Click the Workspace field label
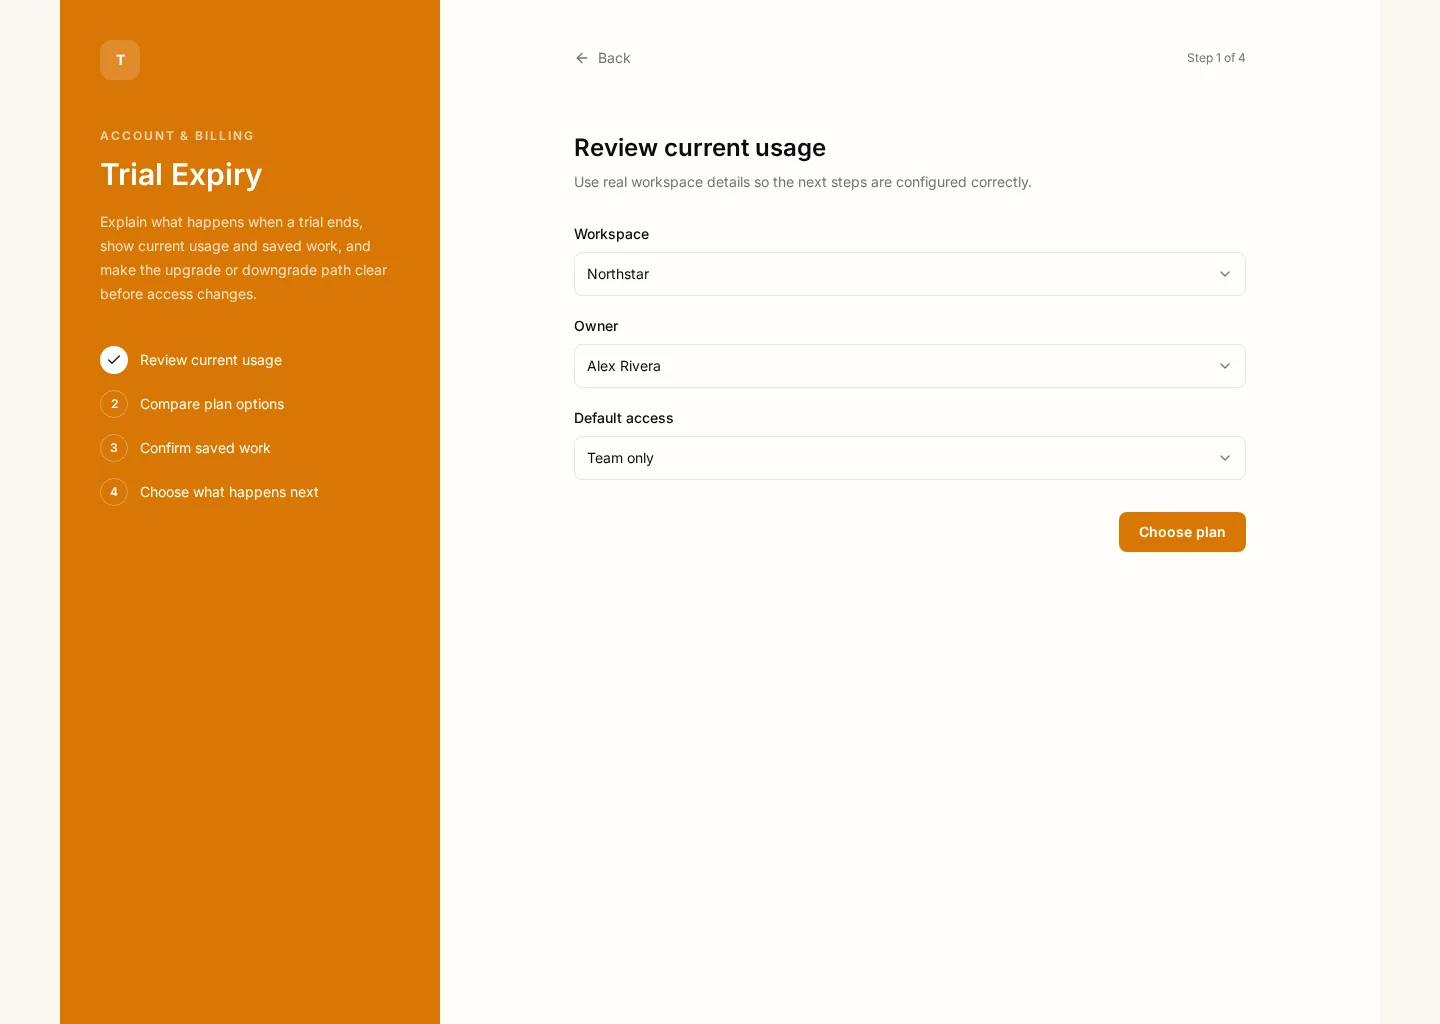Screen dimensions: 1440x1024 611,234
